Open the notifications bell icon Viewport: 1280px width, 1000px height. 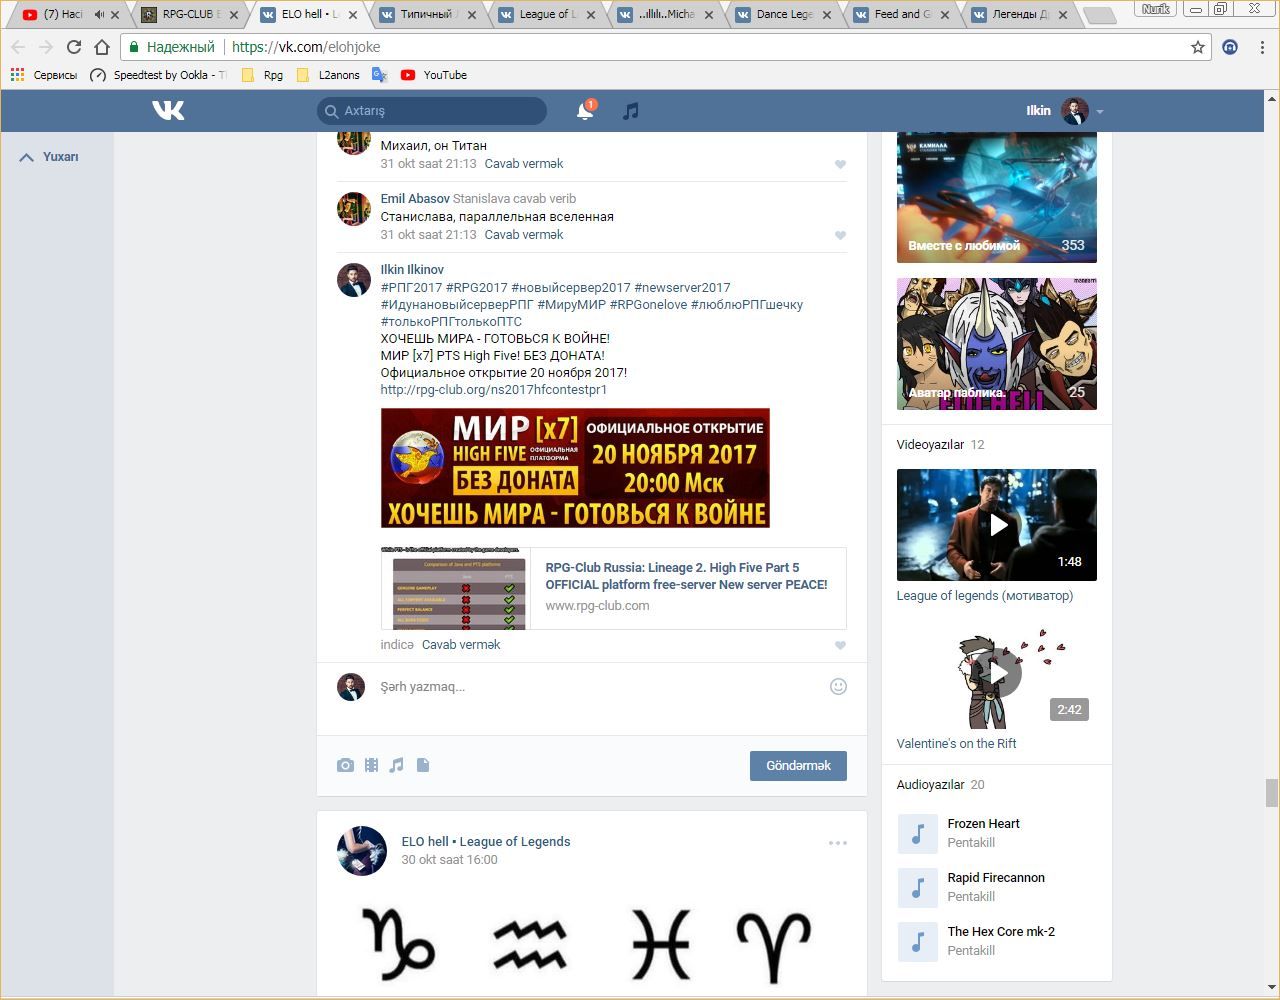pyautogui.click(x=585, y=111)
